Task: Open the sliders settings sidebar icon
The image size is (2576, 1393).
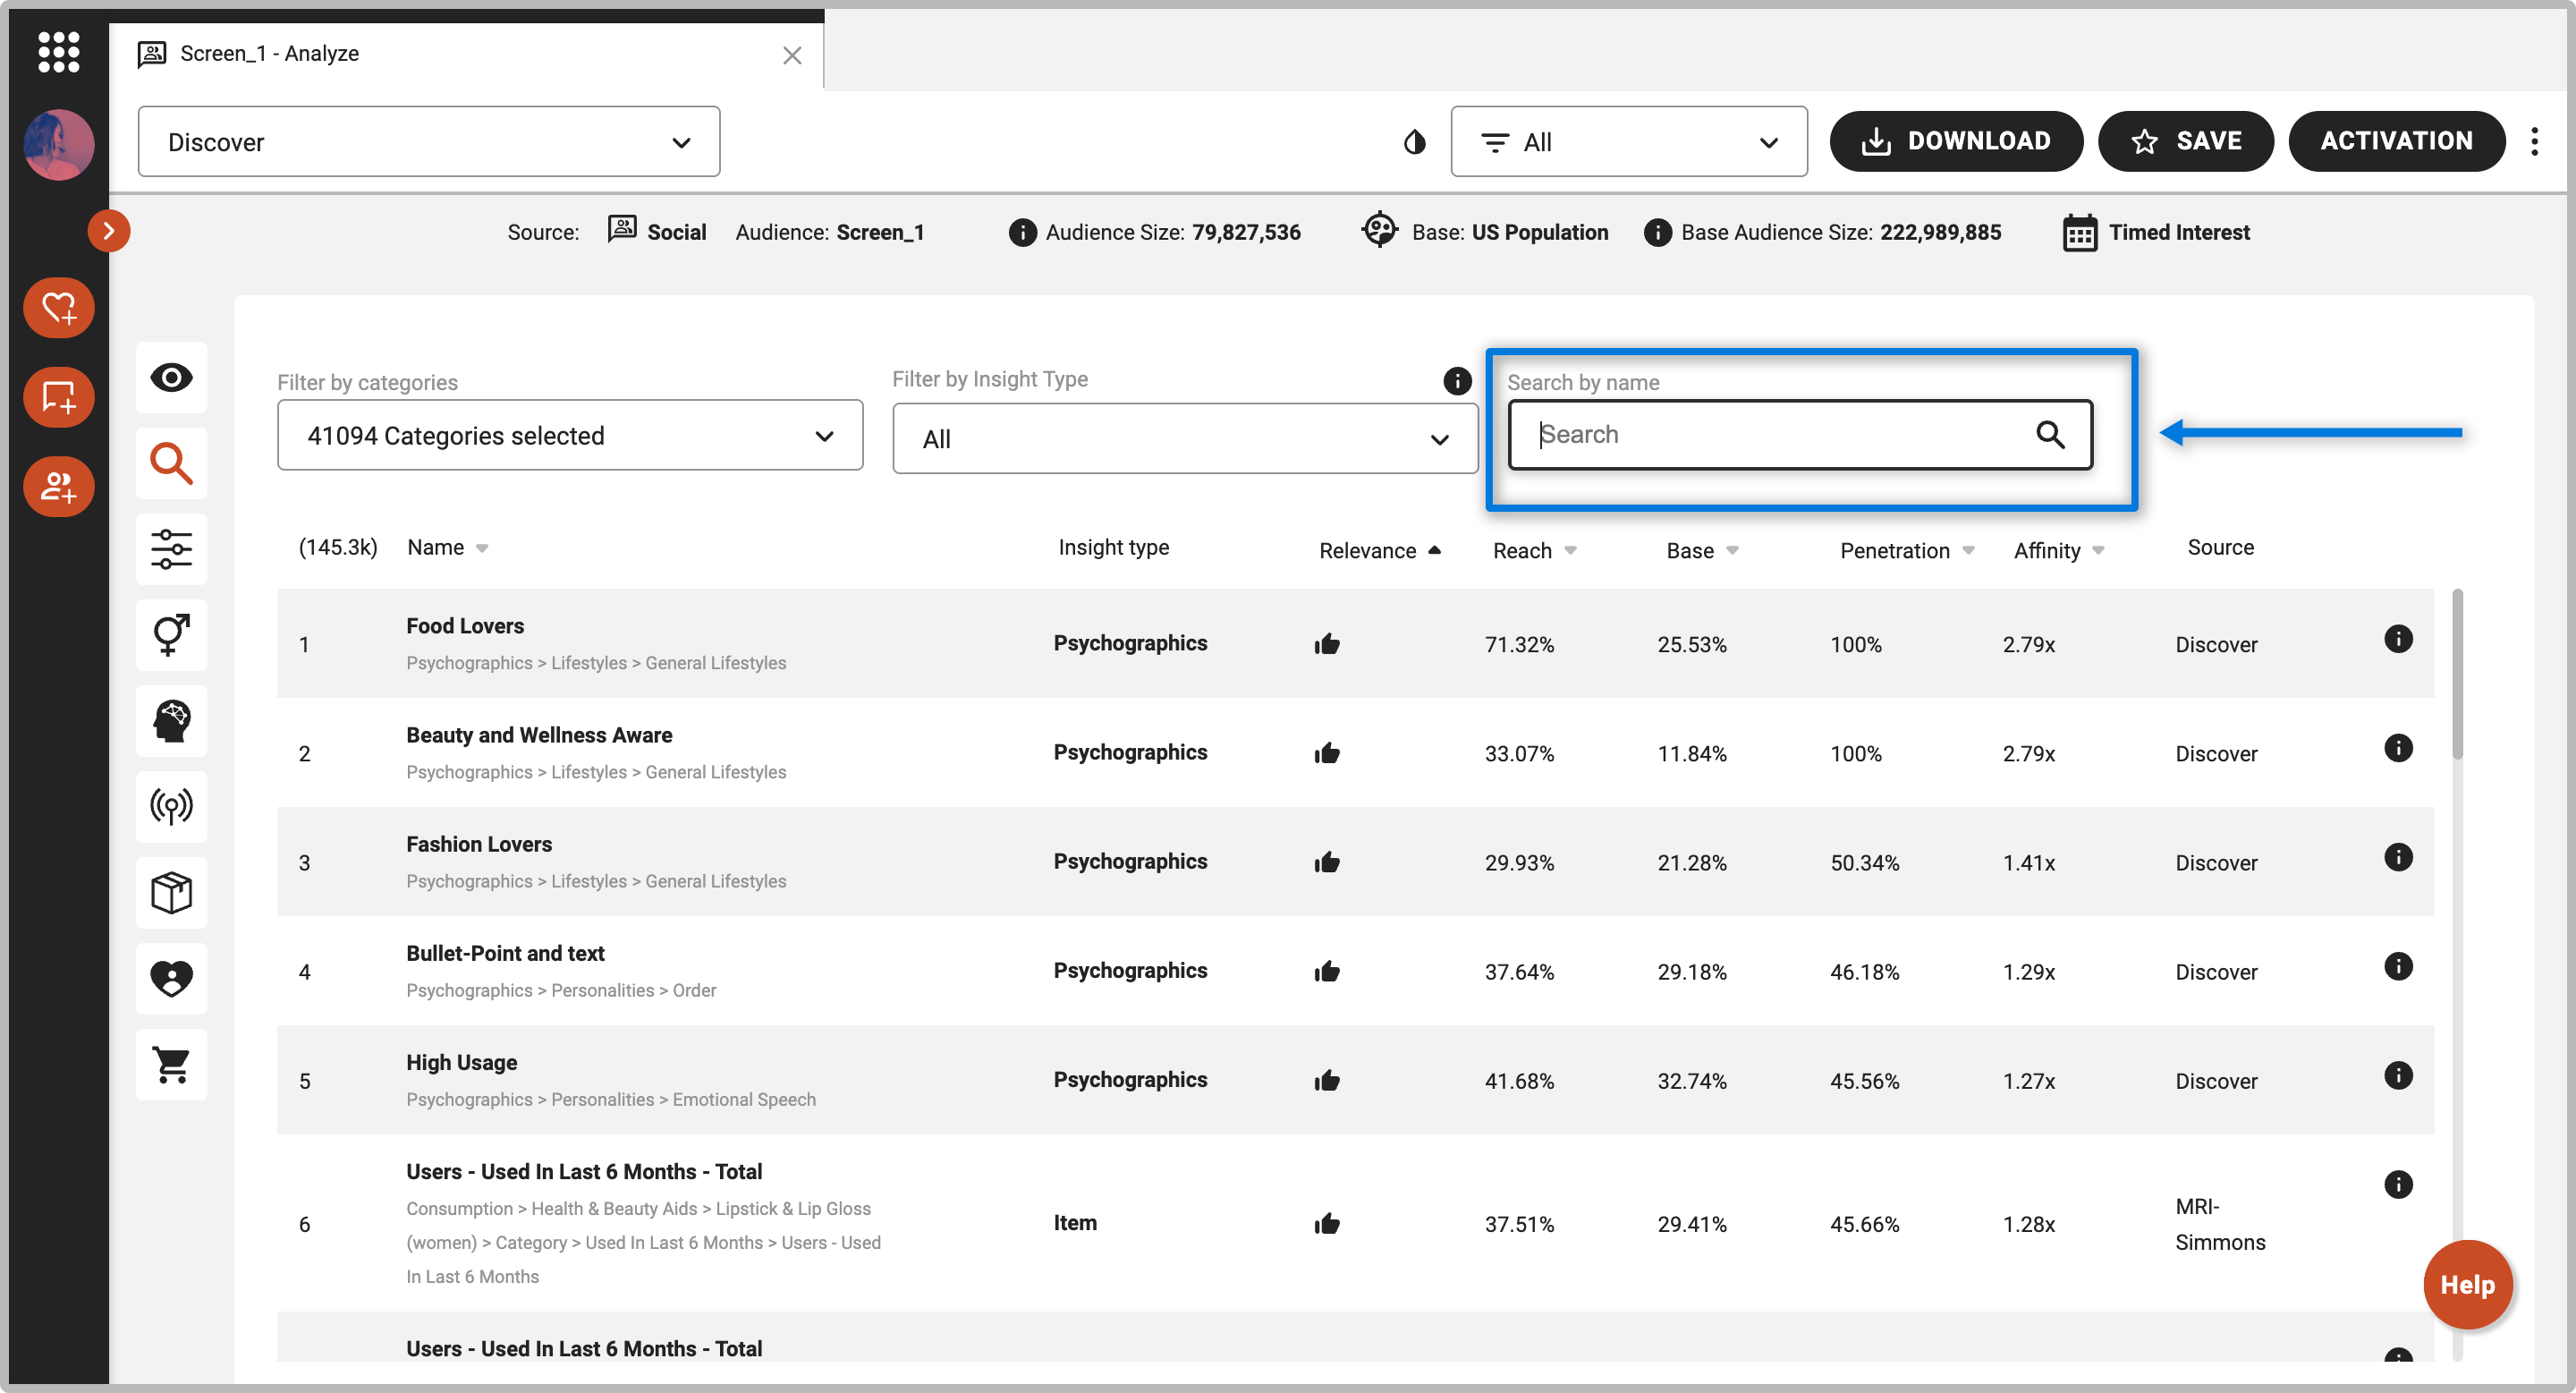Action: pos(171,549)
